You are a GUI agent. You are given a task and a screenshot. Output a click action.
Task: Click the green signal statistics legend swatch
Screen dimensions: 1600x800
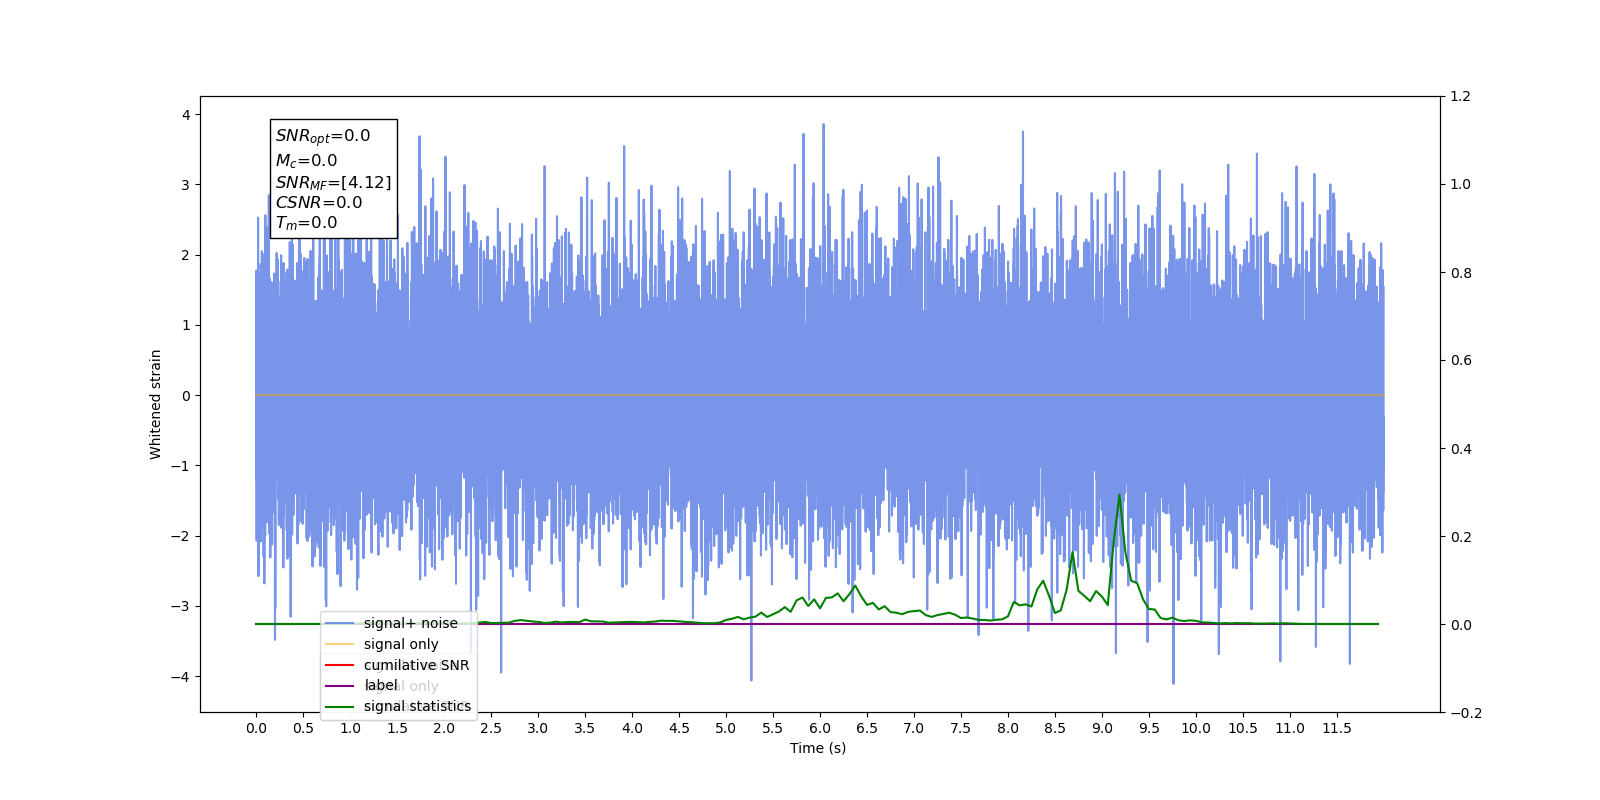point(340,706)
